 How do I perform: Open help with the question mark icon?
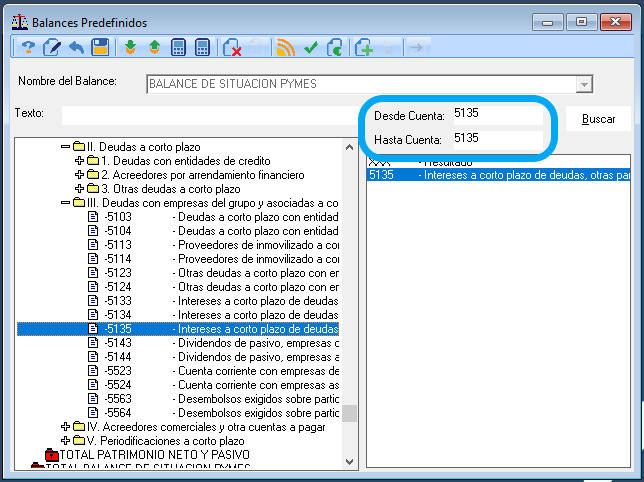click(28, 47)
